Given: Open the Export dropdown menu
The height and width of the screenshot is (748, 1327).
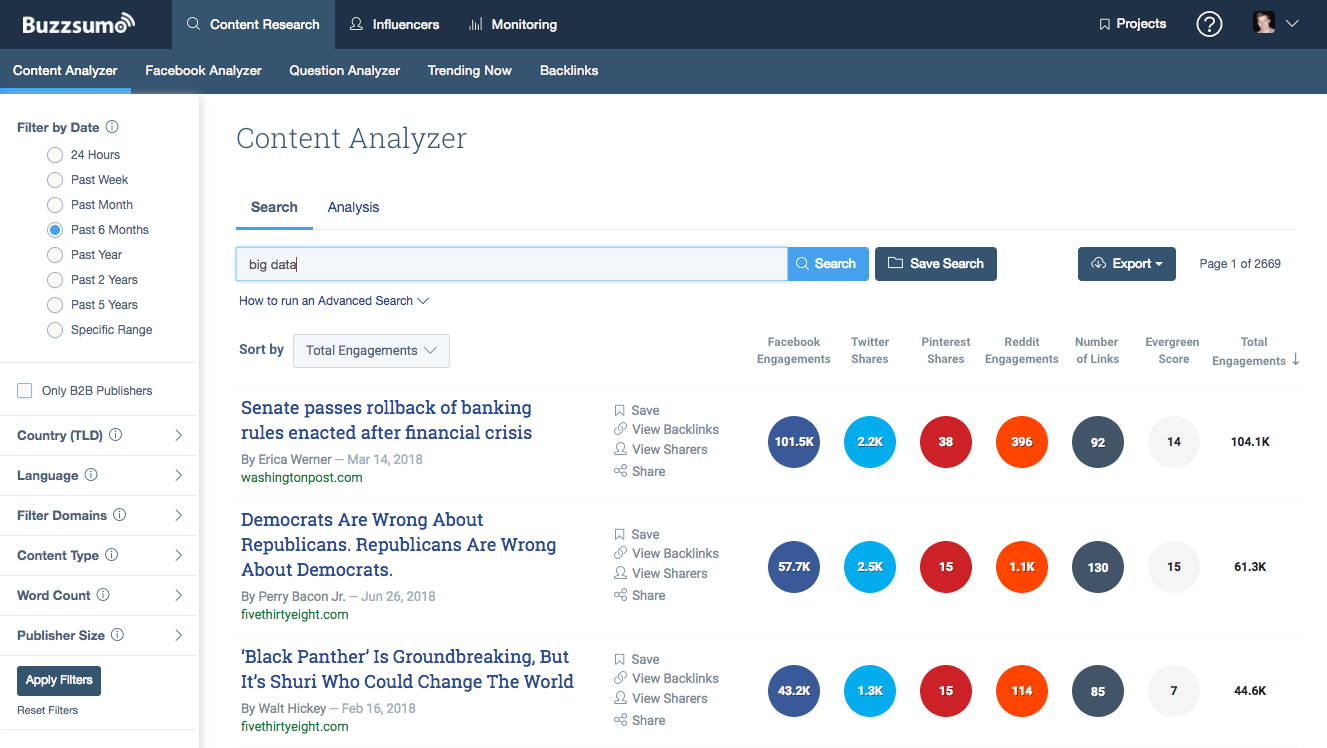Looking at the screenshot, I should click(x=1127, y=264).
